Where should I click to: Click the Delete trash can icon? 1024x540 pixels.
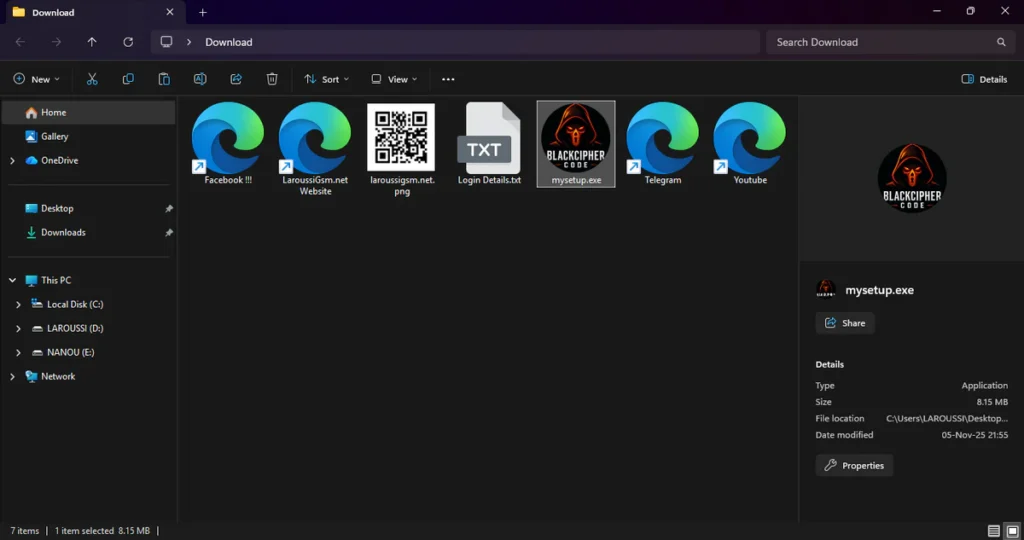[272, 79]
